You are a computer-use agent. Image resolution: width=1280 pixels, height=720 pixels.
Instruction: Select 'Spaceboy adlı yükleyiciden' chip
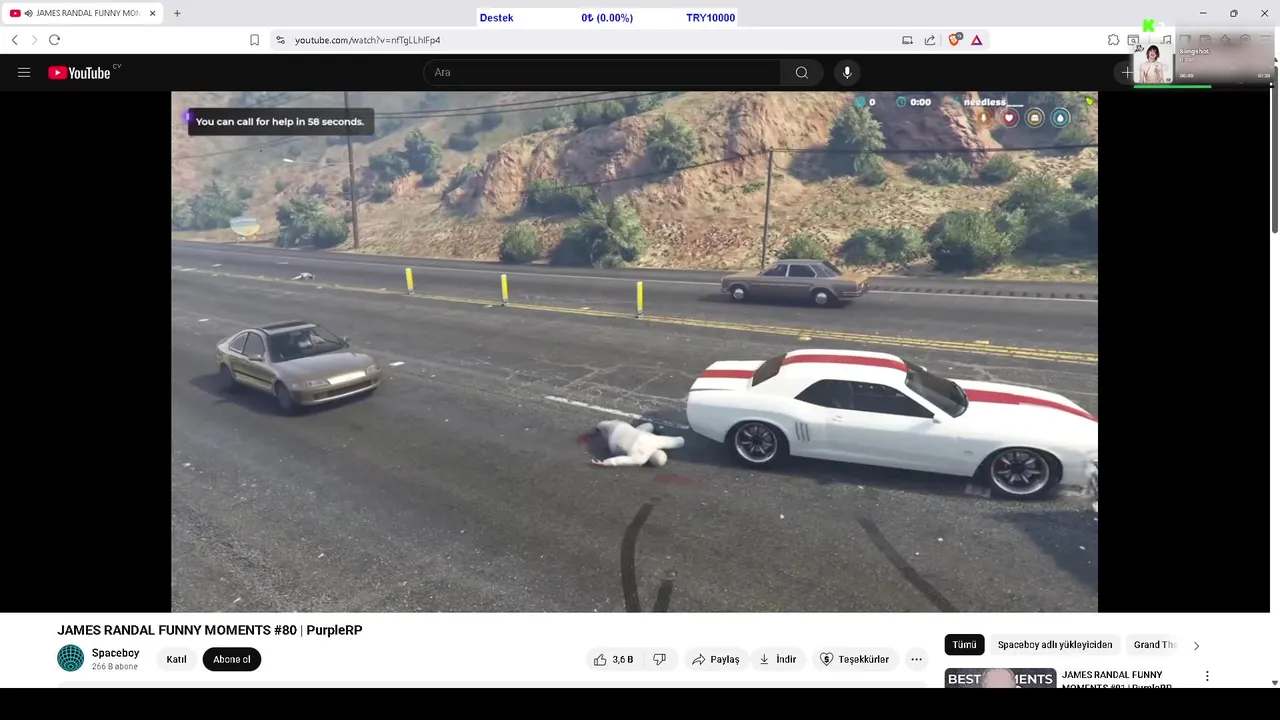[1055, 645]
